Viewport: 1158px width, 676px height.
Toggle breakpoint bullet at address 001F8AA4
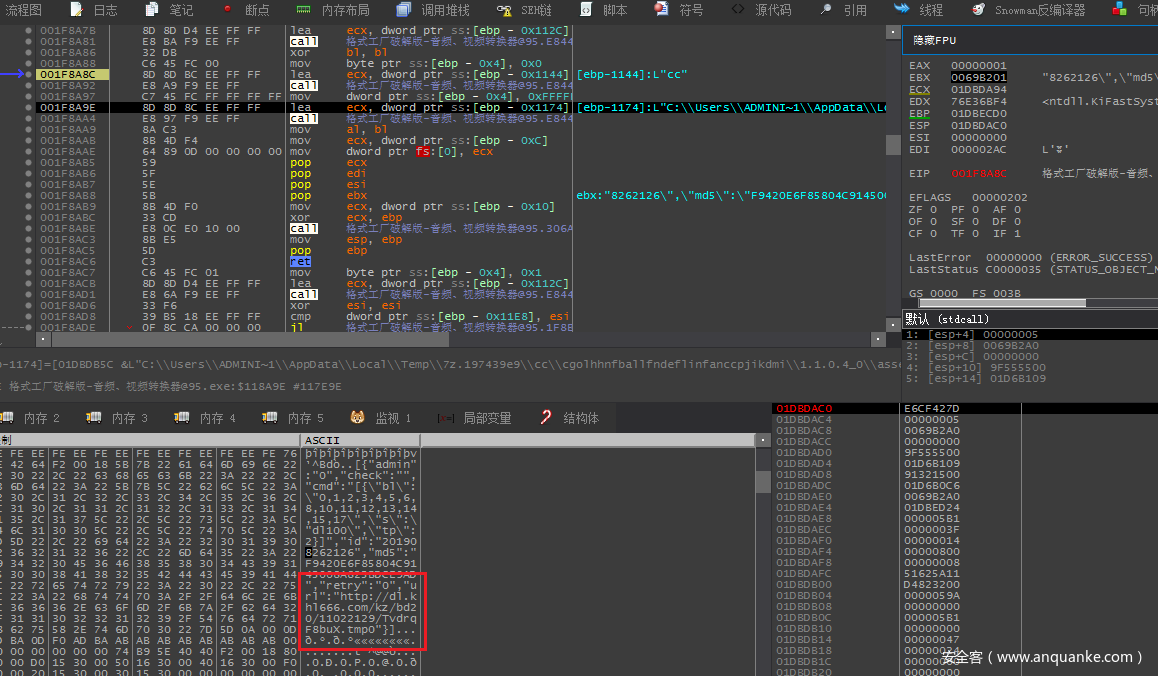click(x=29, y=118)
